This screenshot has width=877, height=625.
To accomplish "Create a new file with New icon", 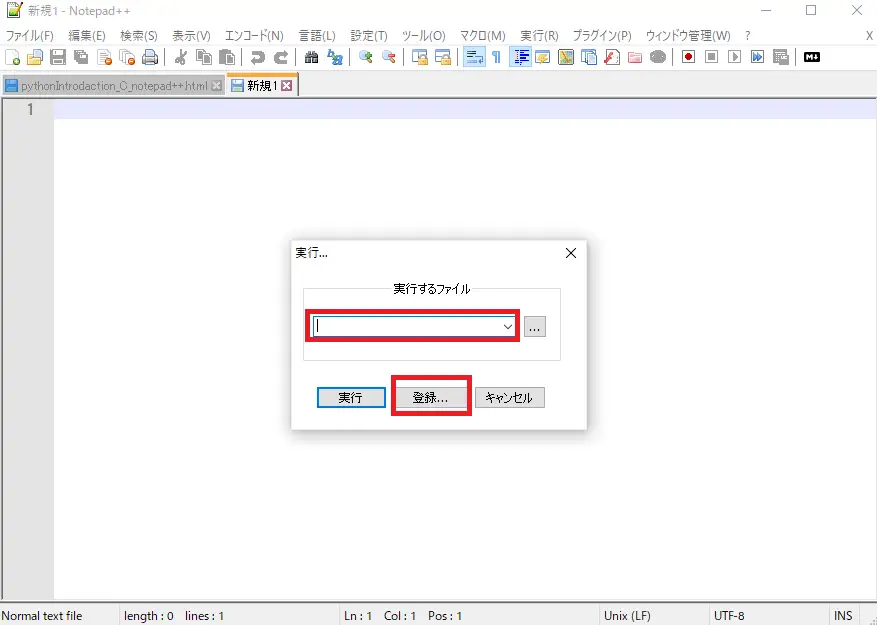I will pos(12,57).
